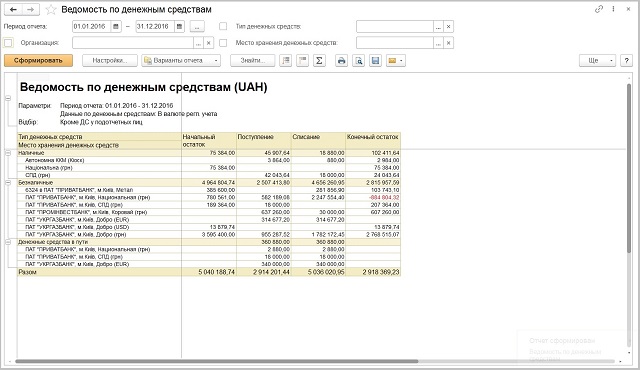Enable the Организация filter checkbox
The height and width of the screenshot is (370, 640).
coord(8,42)
